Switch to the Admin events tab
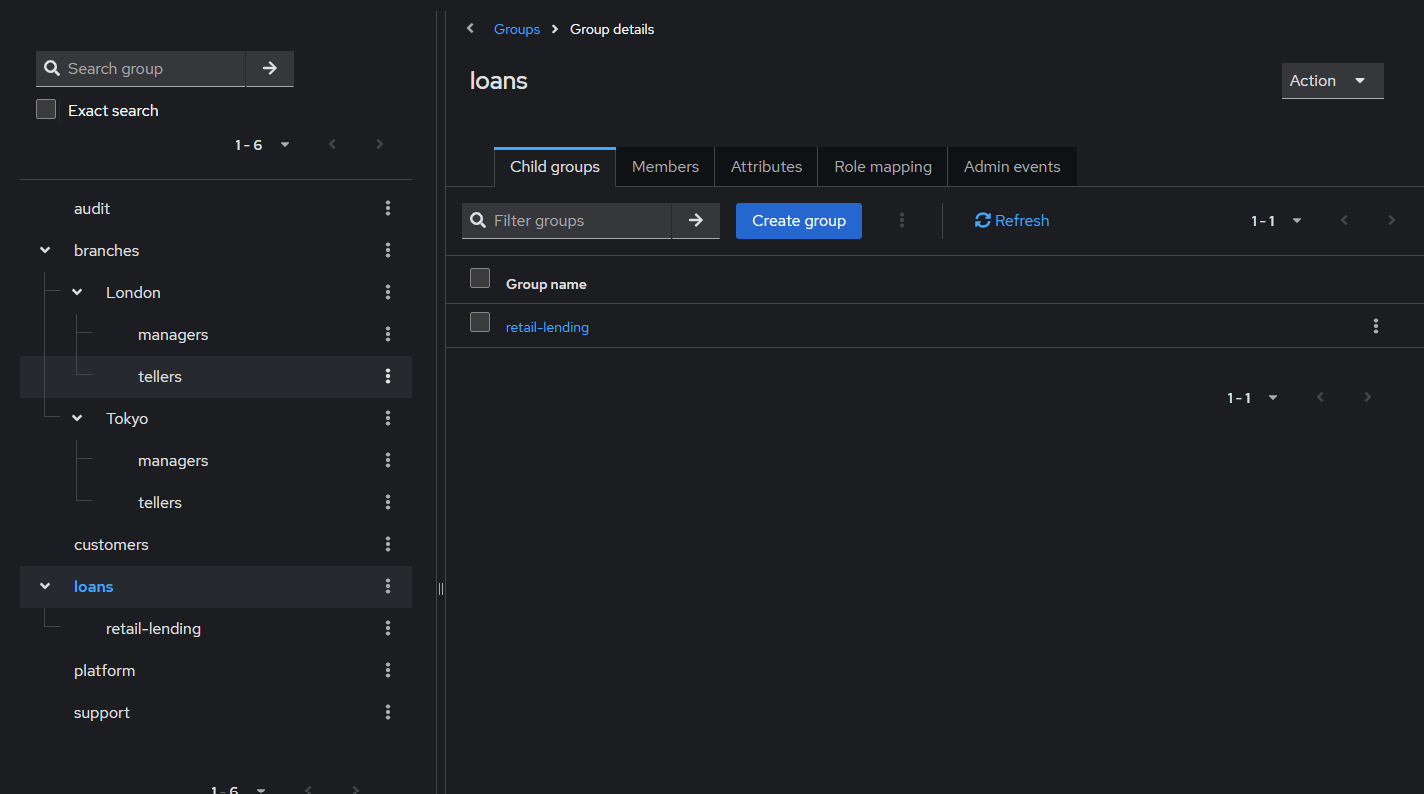Image resolution: width=1424 pixels, height=794 pixels. (1012, 167)
